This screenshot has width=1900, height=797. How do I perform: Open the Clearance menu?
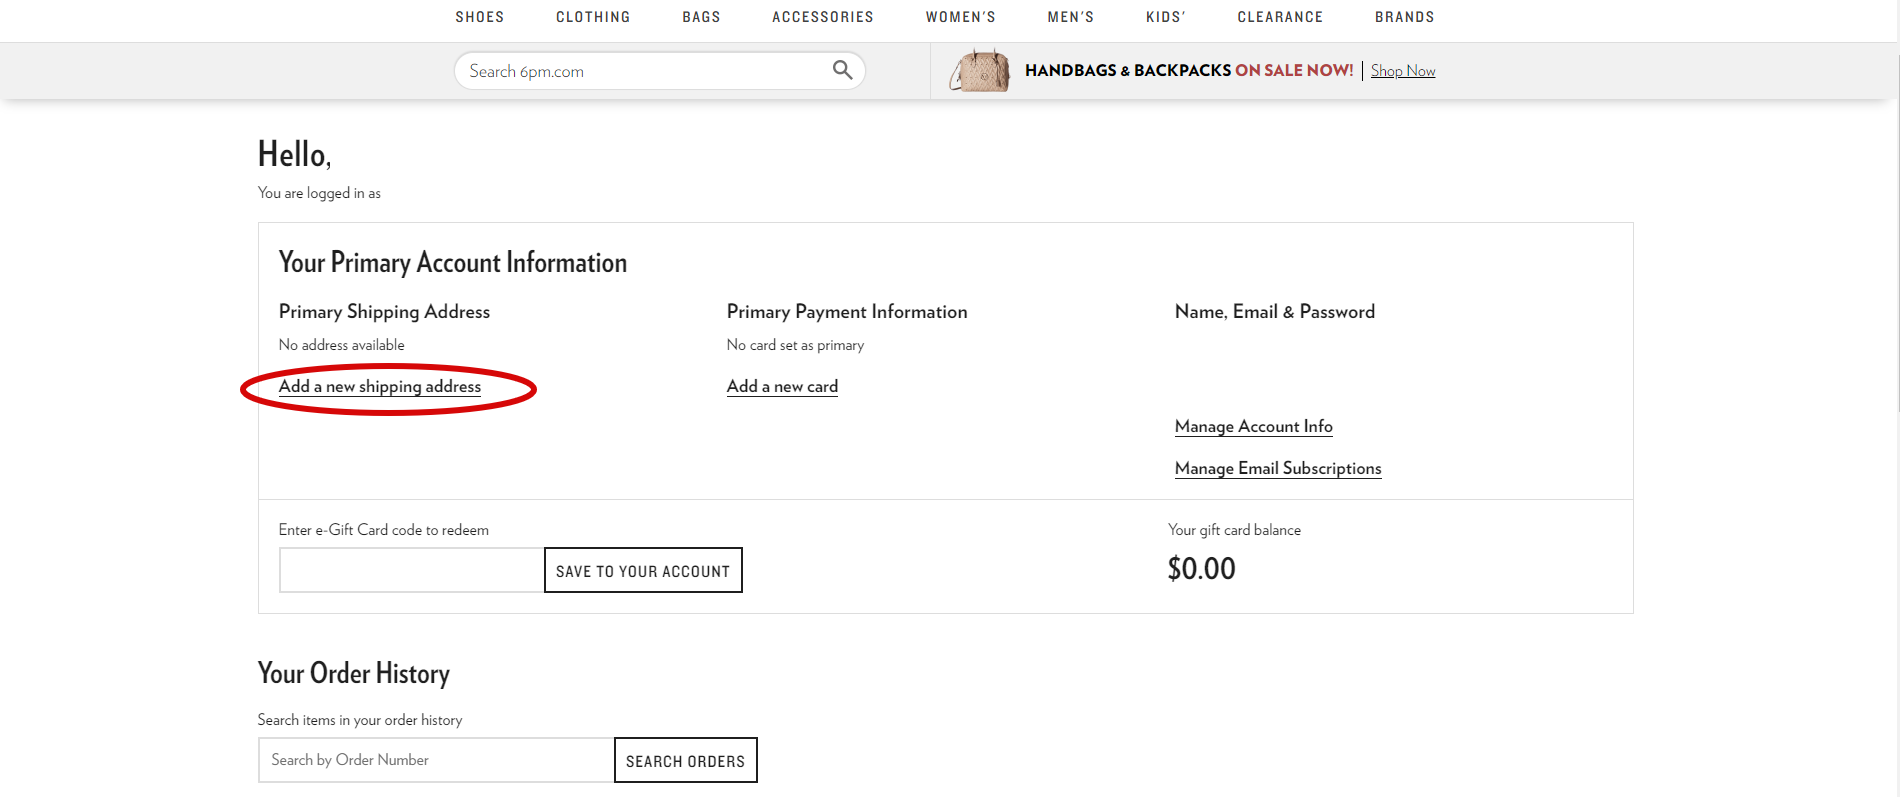coord(1280,17)
